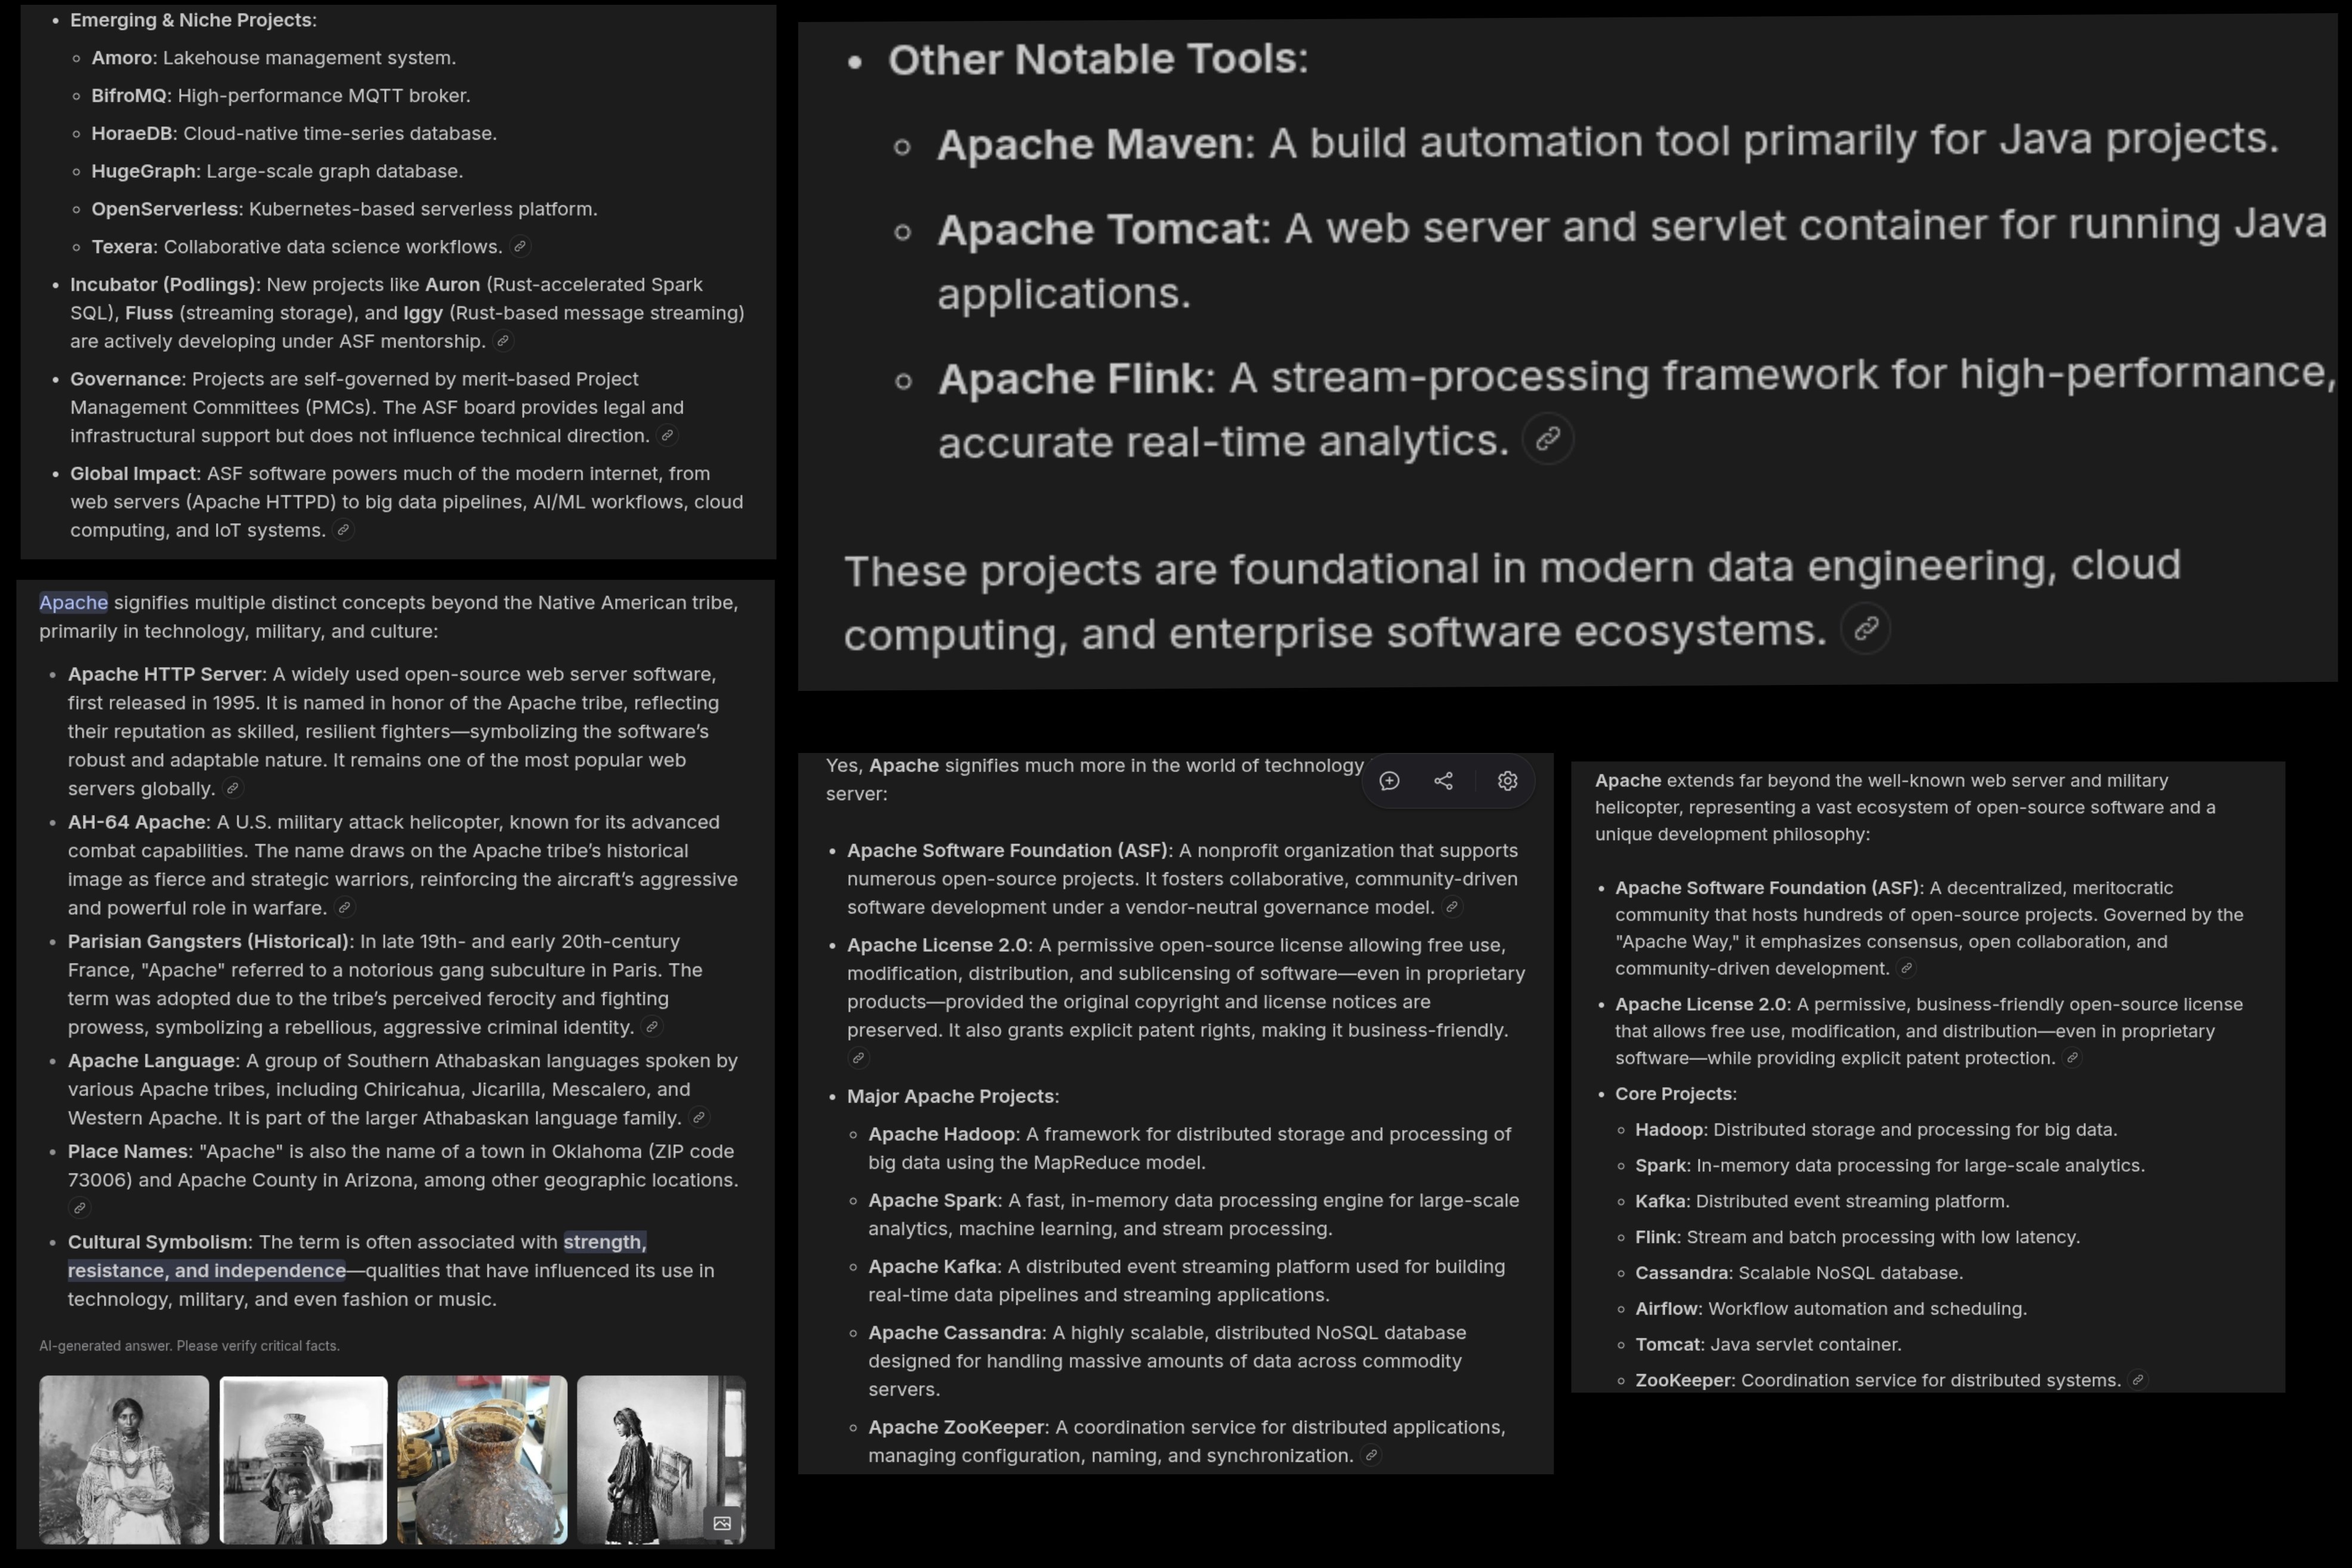2352x1568 pixels.
Task: Click citation link after 'enterprise software ecosystems'
Action: (1865, 629)
